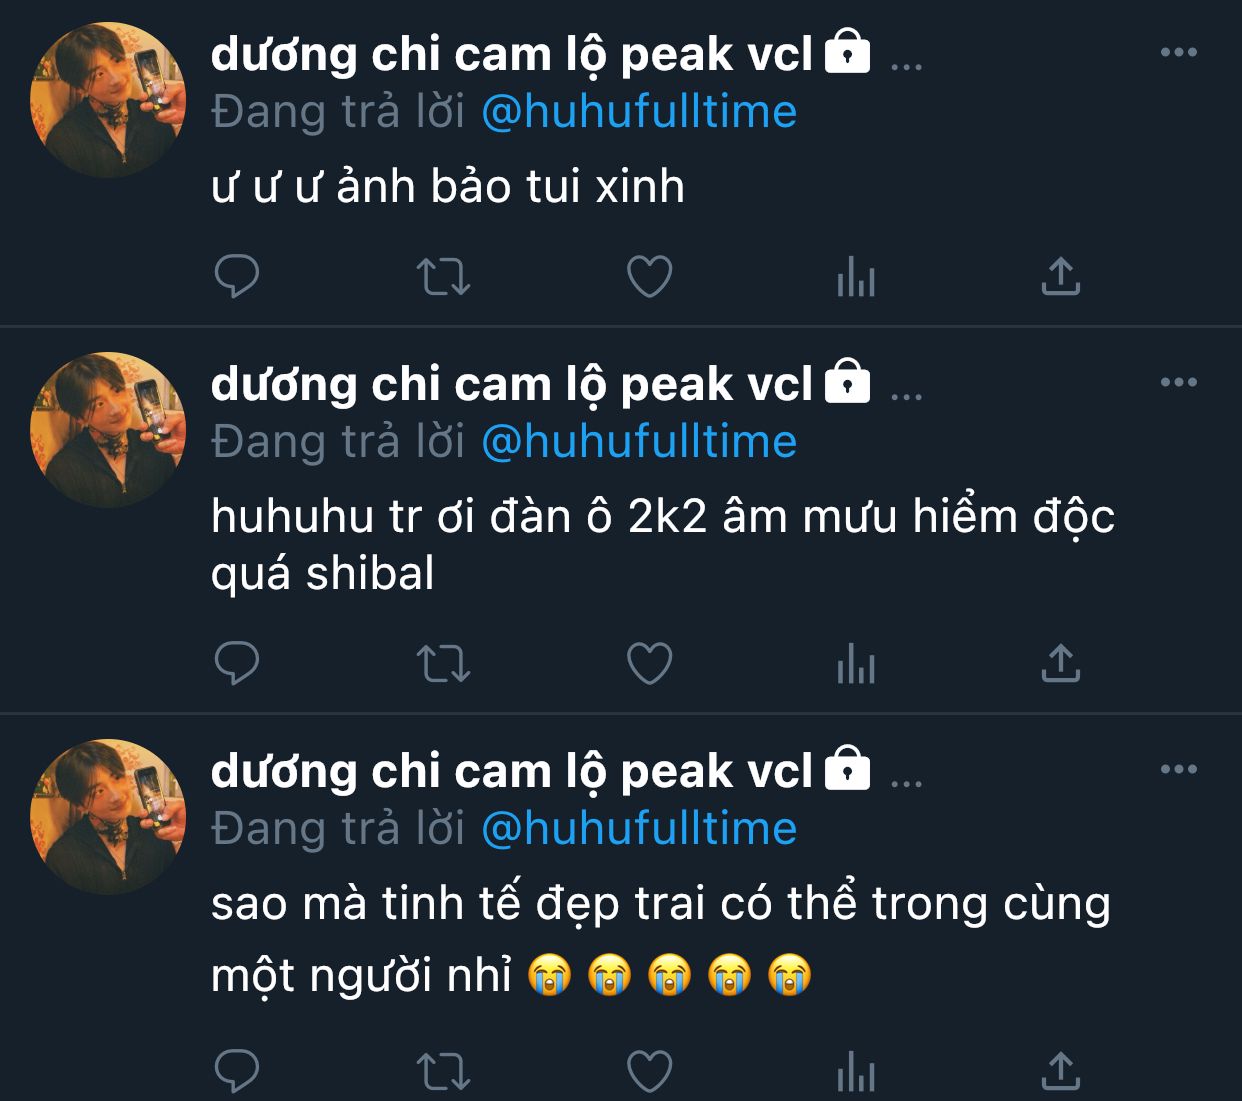Reply to the 'huhuhu tr ơi' tweet
This screenshot has height=1101, width=1242.
pyautogui.click(x=237, y=663)
